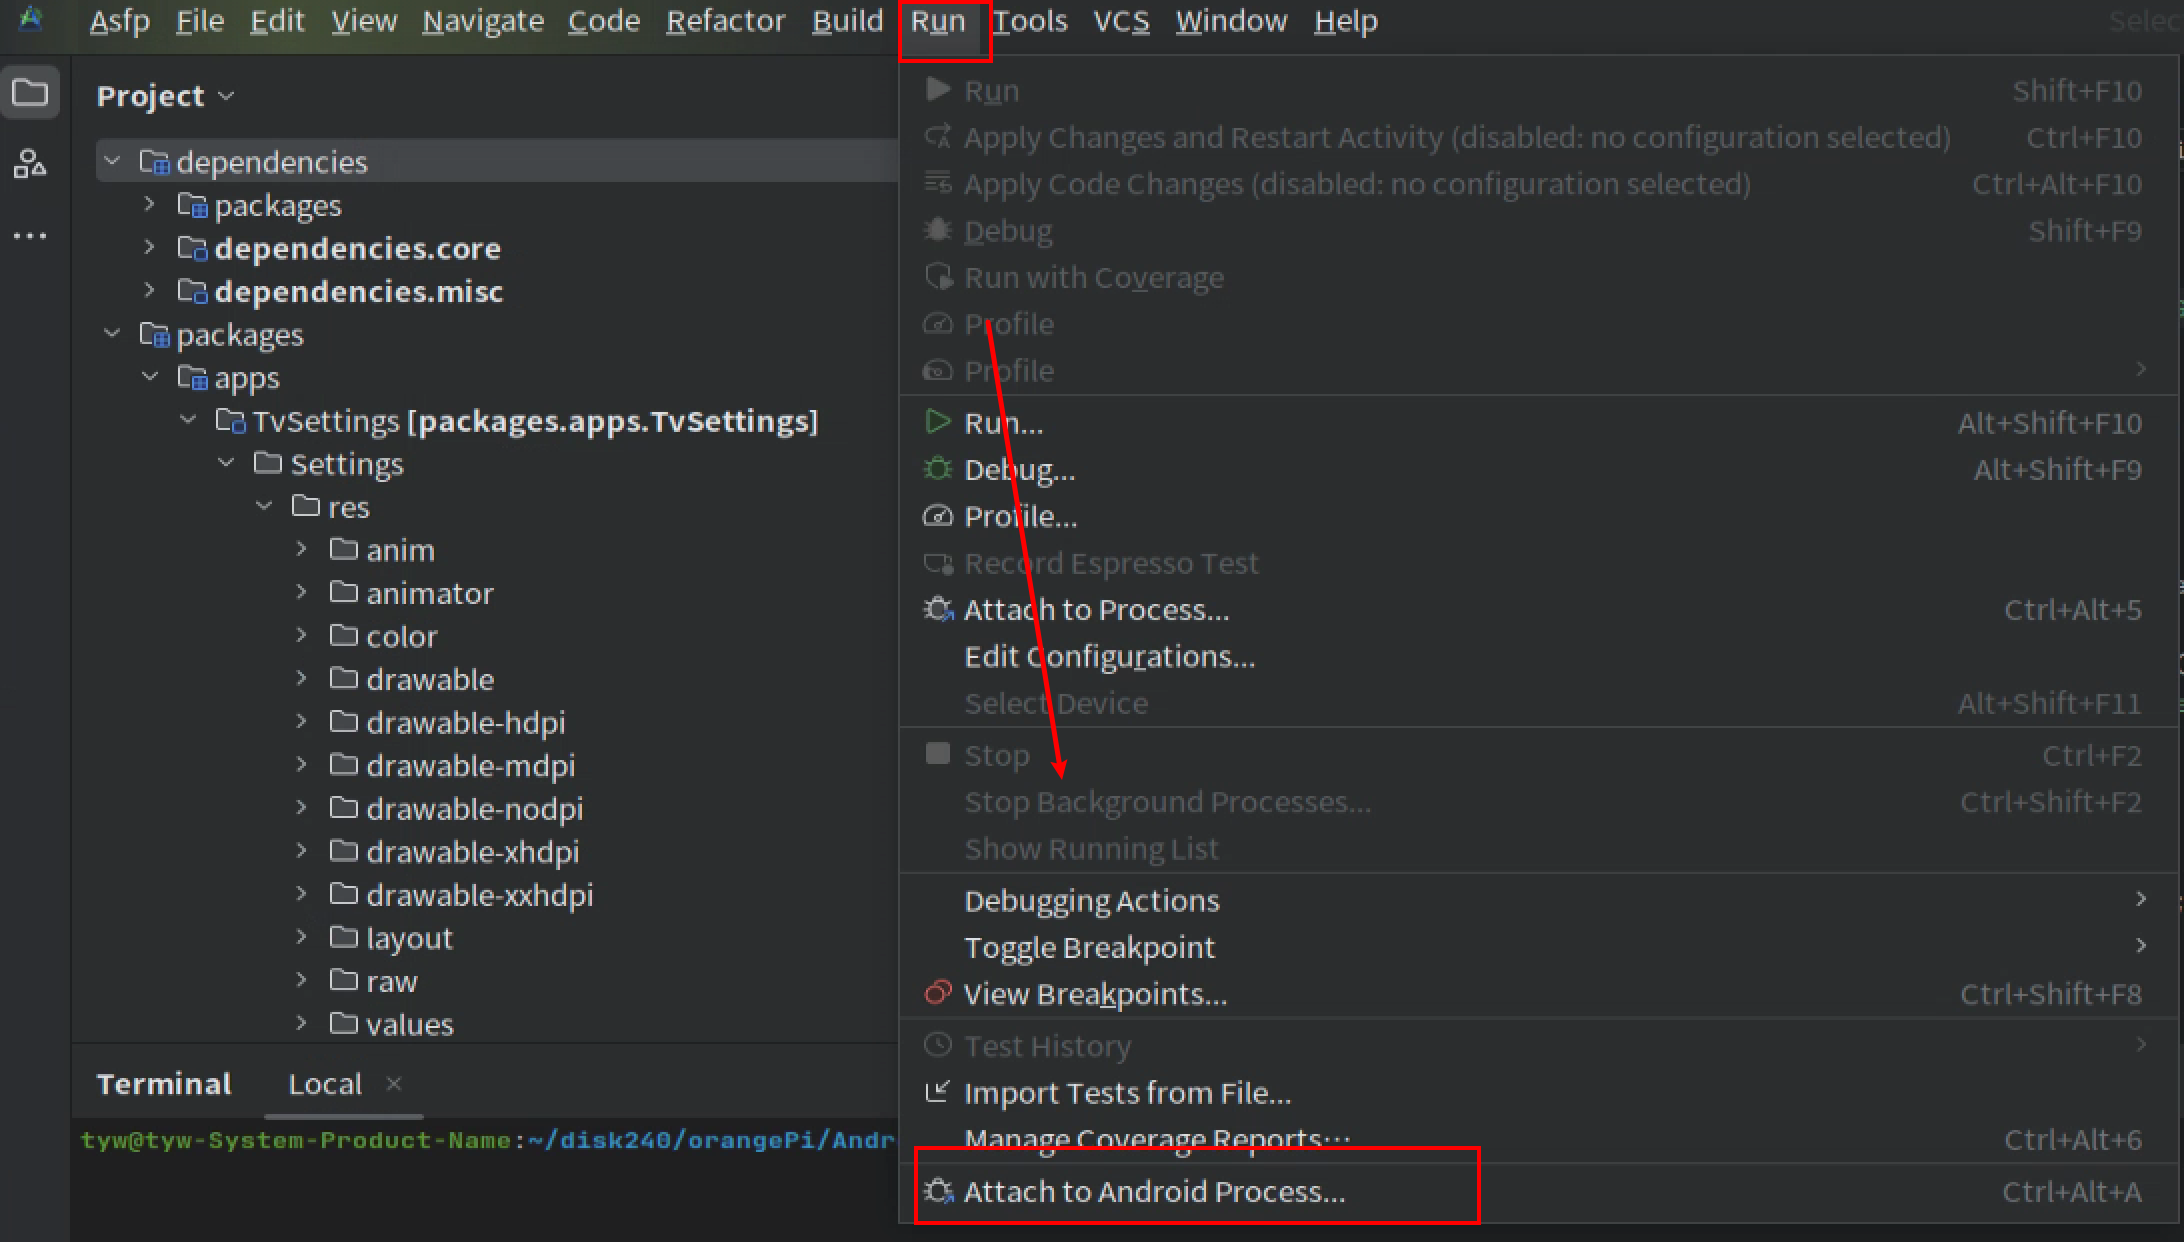
Task: Collapse the dependencies tree node
Action: 113,161
